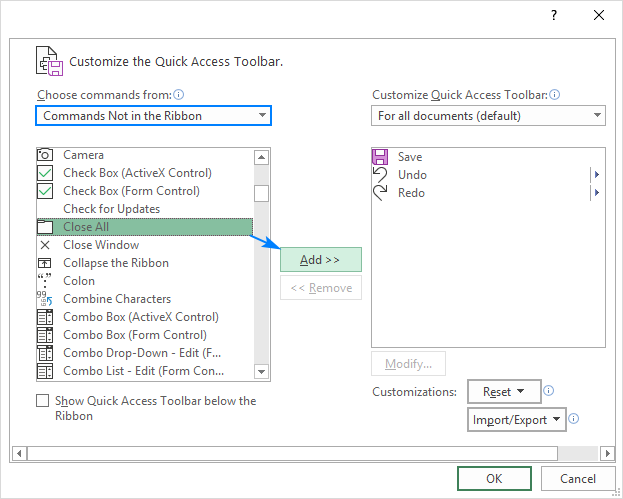Select the Save icon in toolbar list

pos(380,157)
